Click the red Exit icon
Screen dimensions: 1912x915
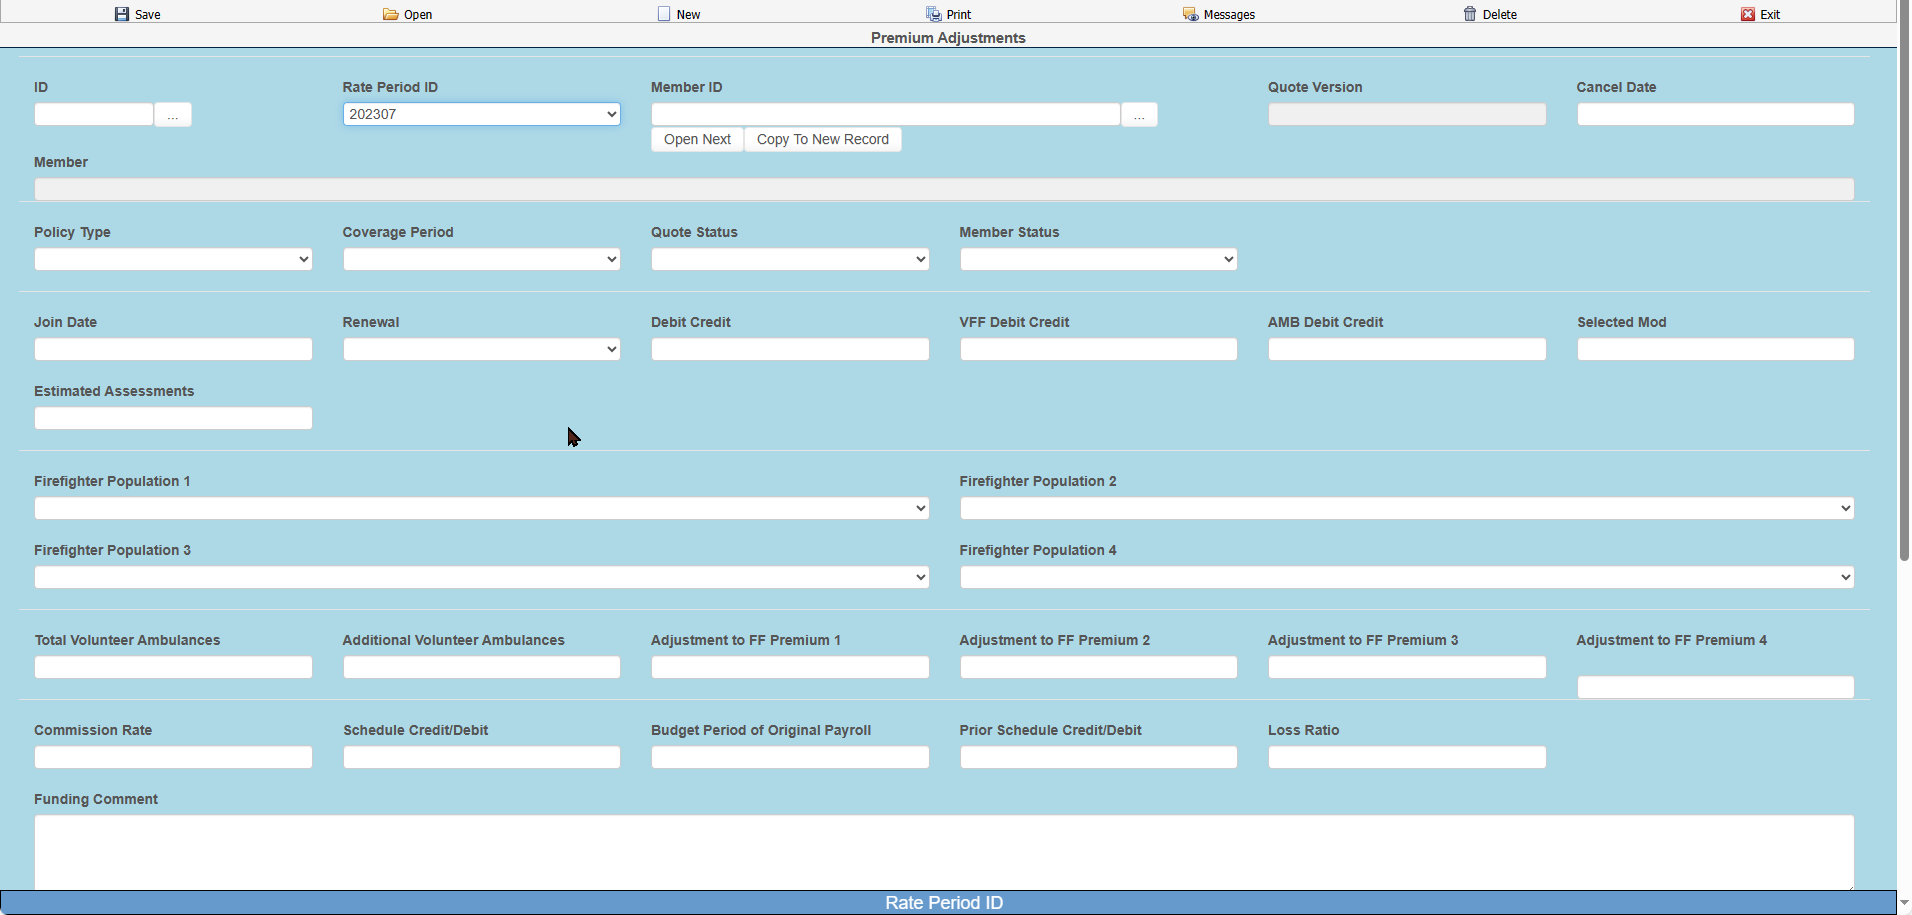tap(1748, 14)
